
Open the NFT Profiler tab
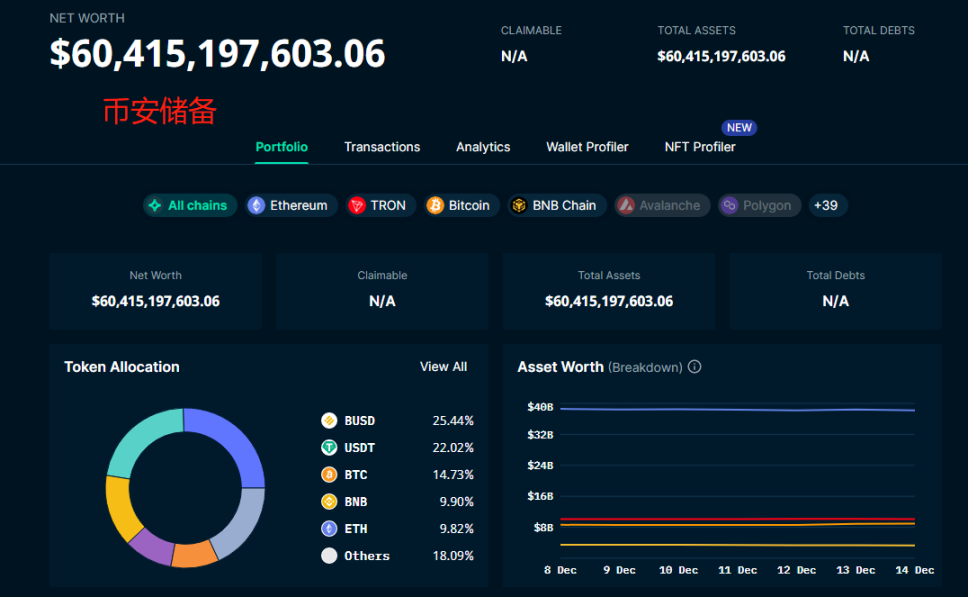700,147
